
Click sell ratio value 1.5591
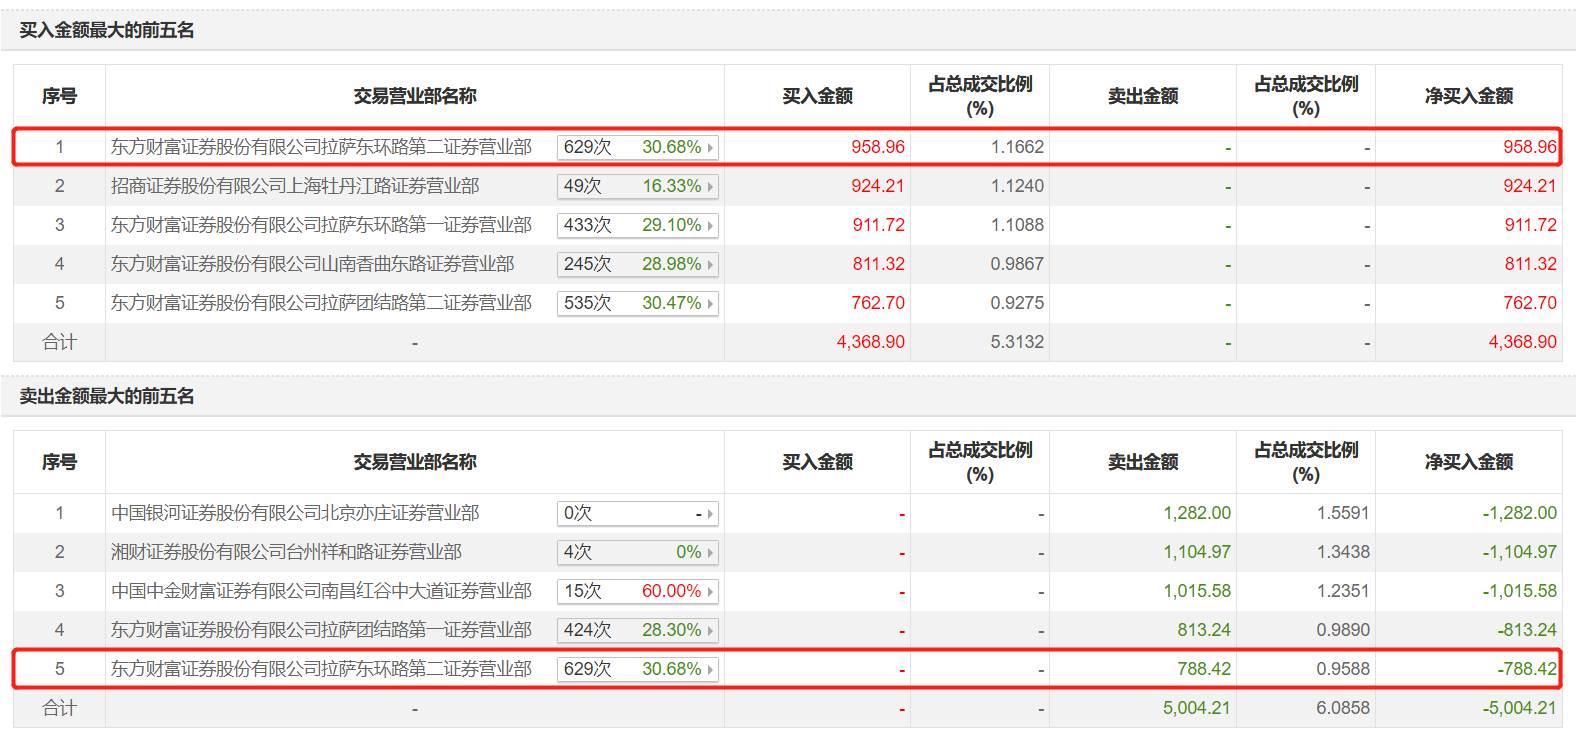1343,513
